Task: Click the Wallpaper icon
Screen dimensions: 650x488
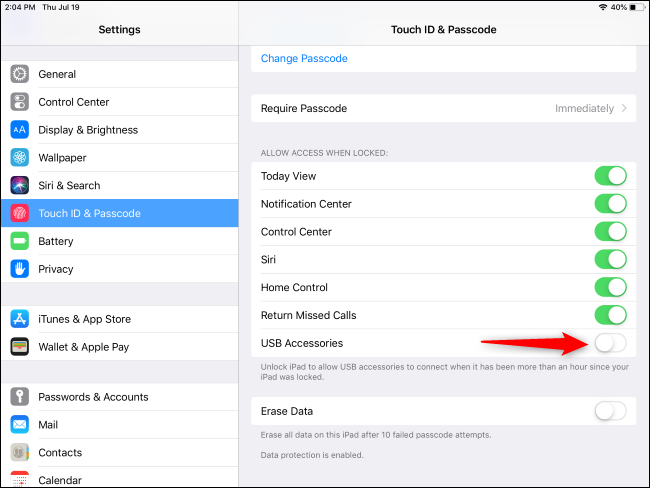Action: point(20,158)
